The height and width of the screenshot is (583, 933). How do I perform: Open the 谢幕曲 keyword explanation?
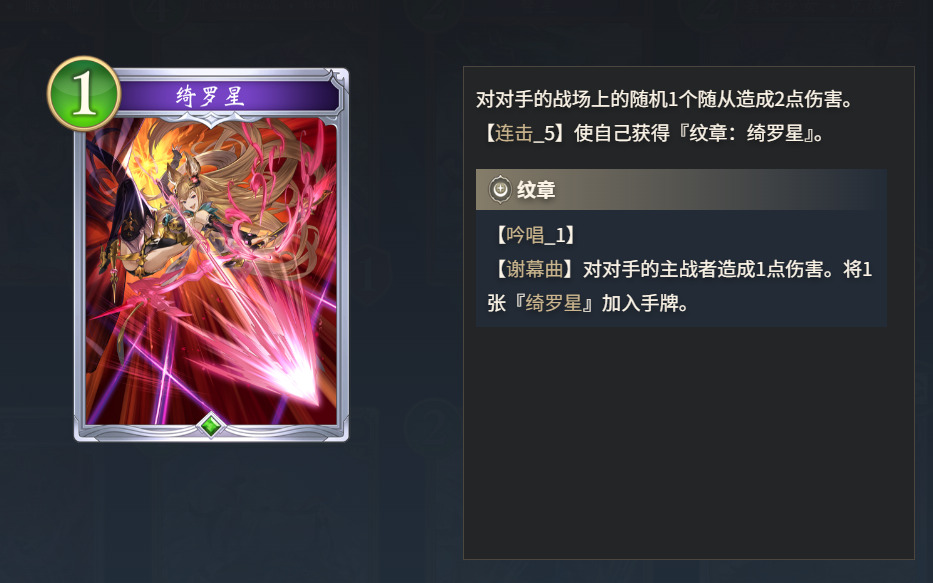click(x=534, y=269)
